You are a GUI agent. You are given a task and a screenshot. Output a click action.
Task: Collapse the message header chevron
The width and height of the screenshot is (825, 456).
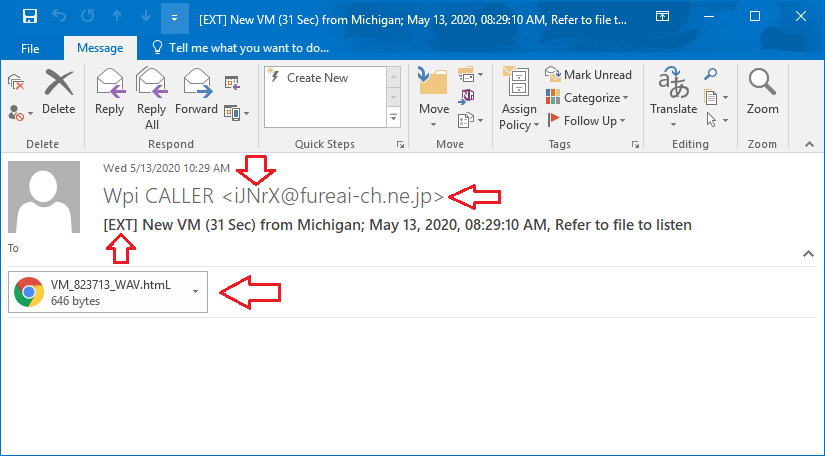(808, 254)
